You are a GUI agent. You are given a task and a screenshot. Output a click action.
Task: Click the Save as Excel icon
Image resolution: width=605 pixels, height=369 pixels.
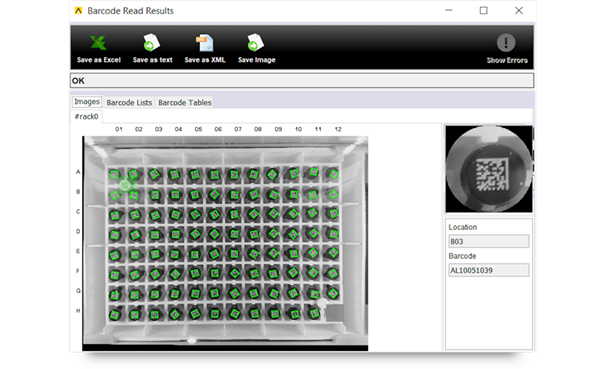pyautogui.click(x=98, y=43)
